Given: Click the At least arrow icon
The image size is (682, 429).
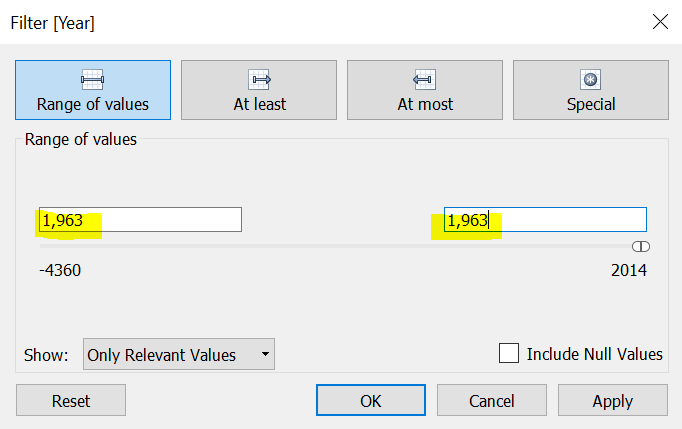Looking at the screenshot, I should pos(259,80).
